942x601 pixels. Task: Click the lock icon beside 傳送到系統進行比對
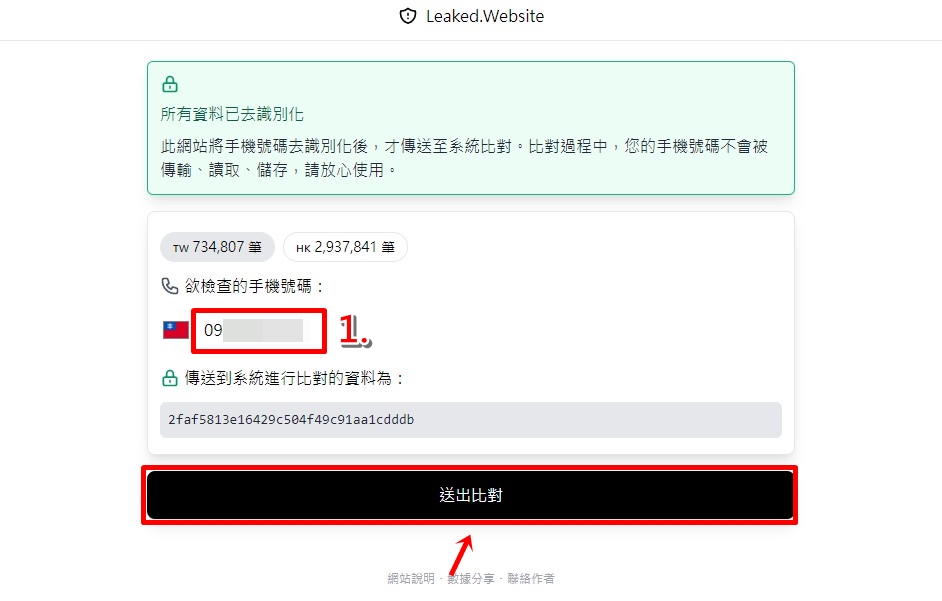click(170, 378)
